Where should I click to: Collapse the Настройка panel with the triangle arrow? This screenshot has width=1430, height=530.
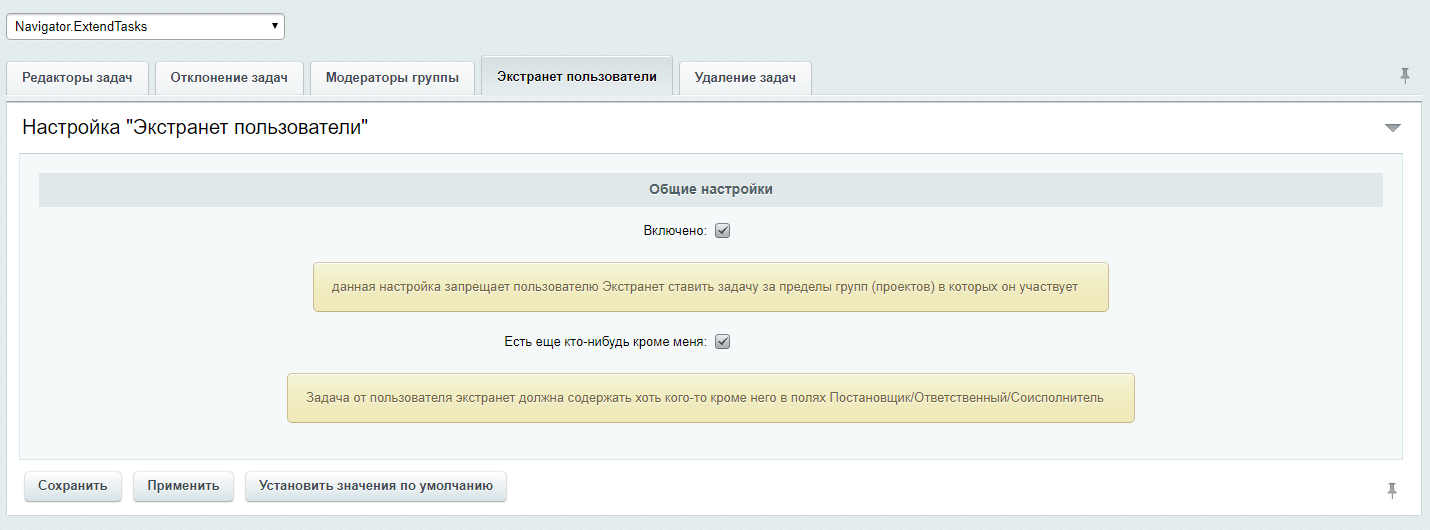pyautogui.click(x=1393, y=128)
